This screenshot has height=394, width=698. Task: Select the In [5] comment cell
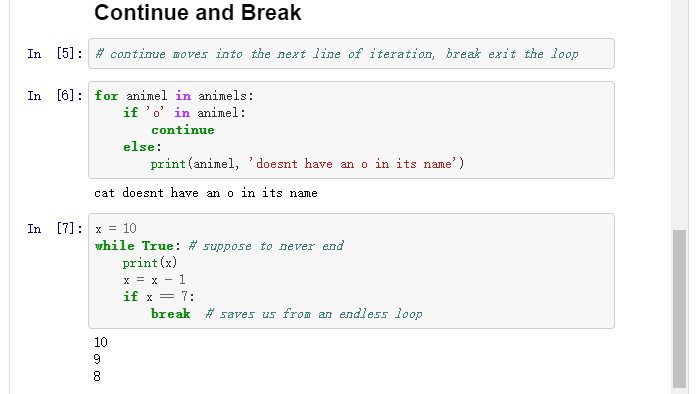point(351,54)
